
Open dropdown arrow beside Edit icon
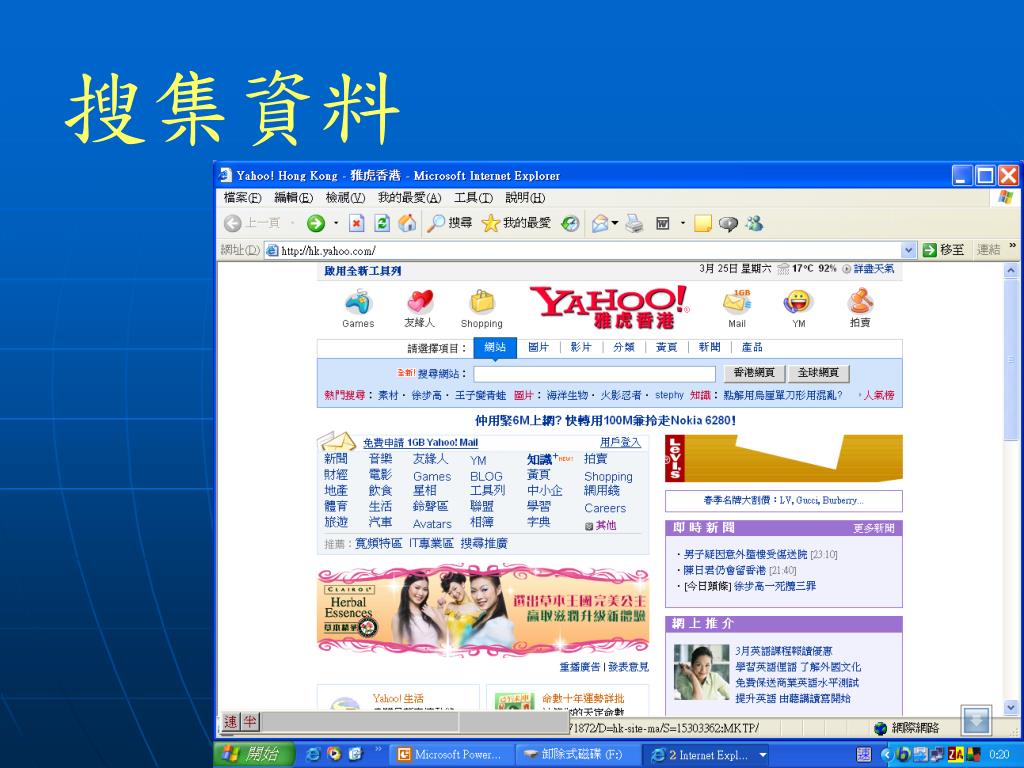coord(682,223)
